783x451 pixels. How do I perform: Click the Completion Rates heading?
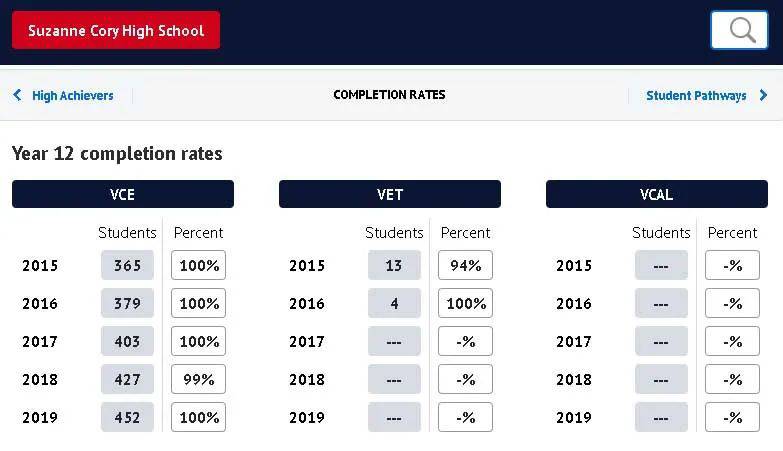point(390,95)
